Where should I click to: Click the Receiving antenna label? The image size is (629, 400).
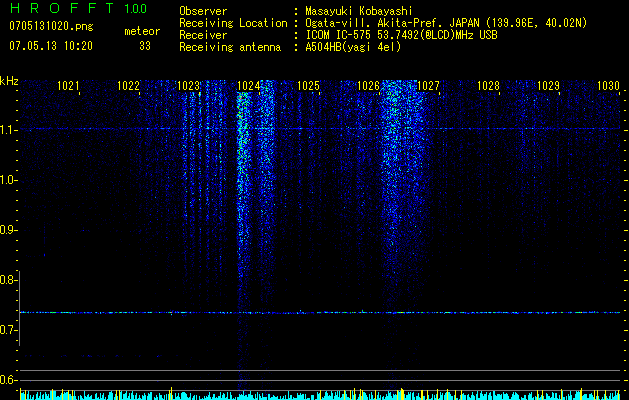tap(230, 47)
